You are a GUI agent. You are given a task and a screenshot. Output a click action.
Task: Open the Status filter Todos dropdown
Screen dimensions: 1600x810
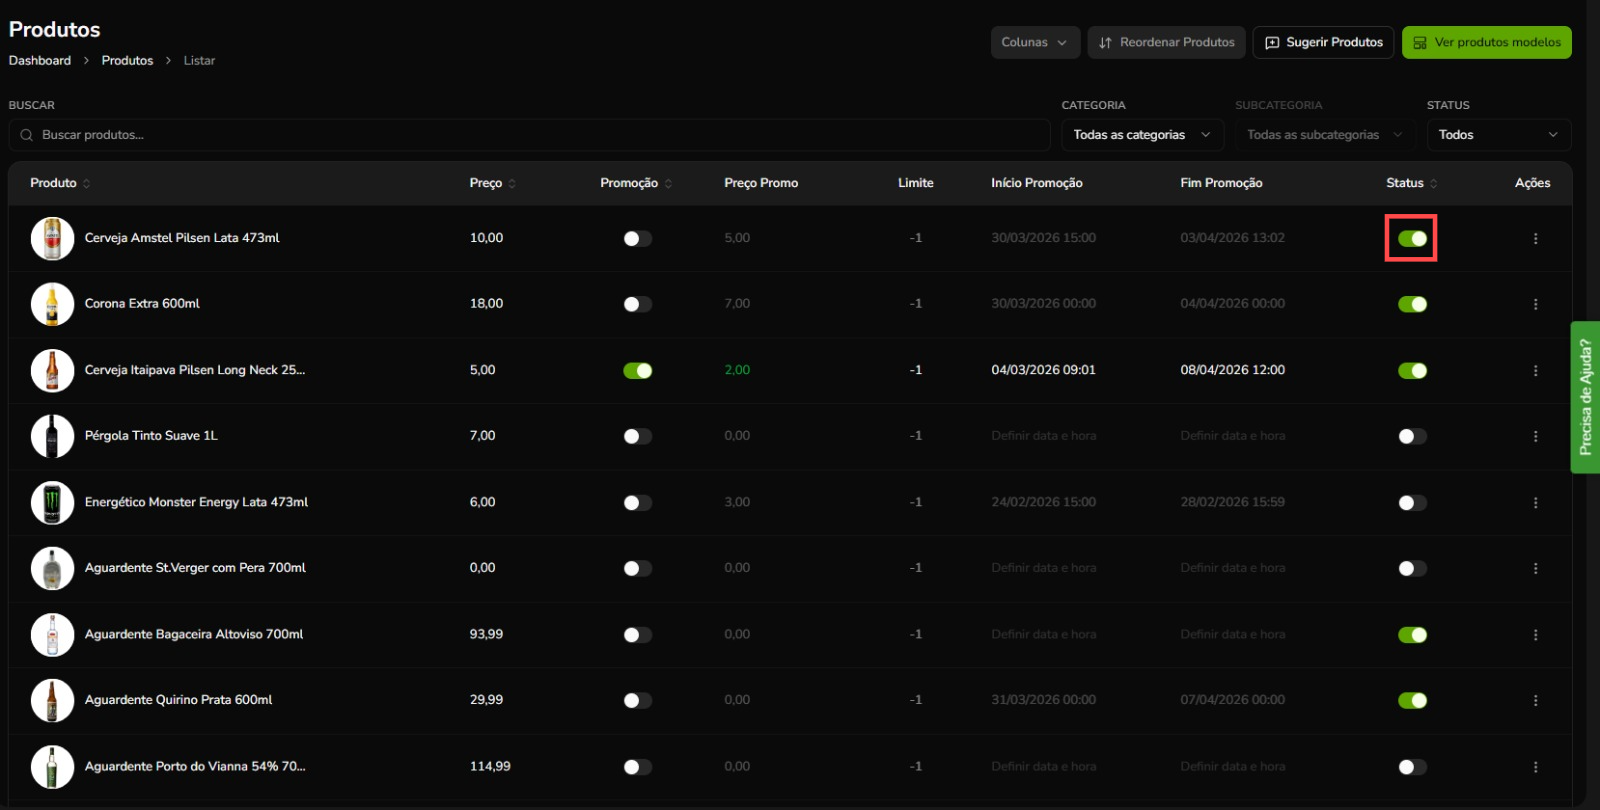(x=1497, y=135)
